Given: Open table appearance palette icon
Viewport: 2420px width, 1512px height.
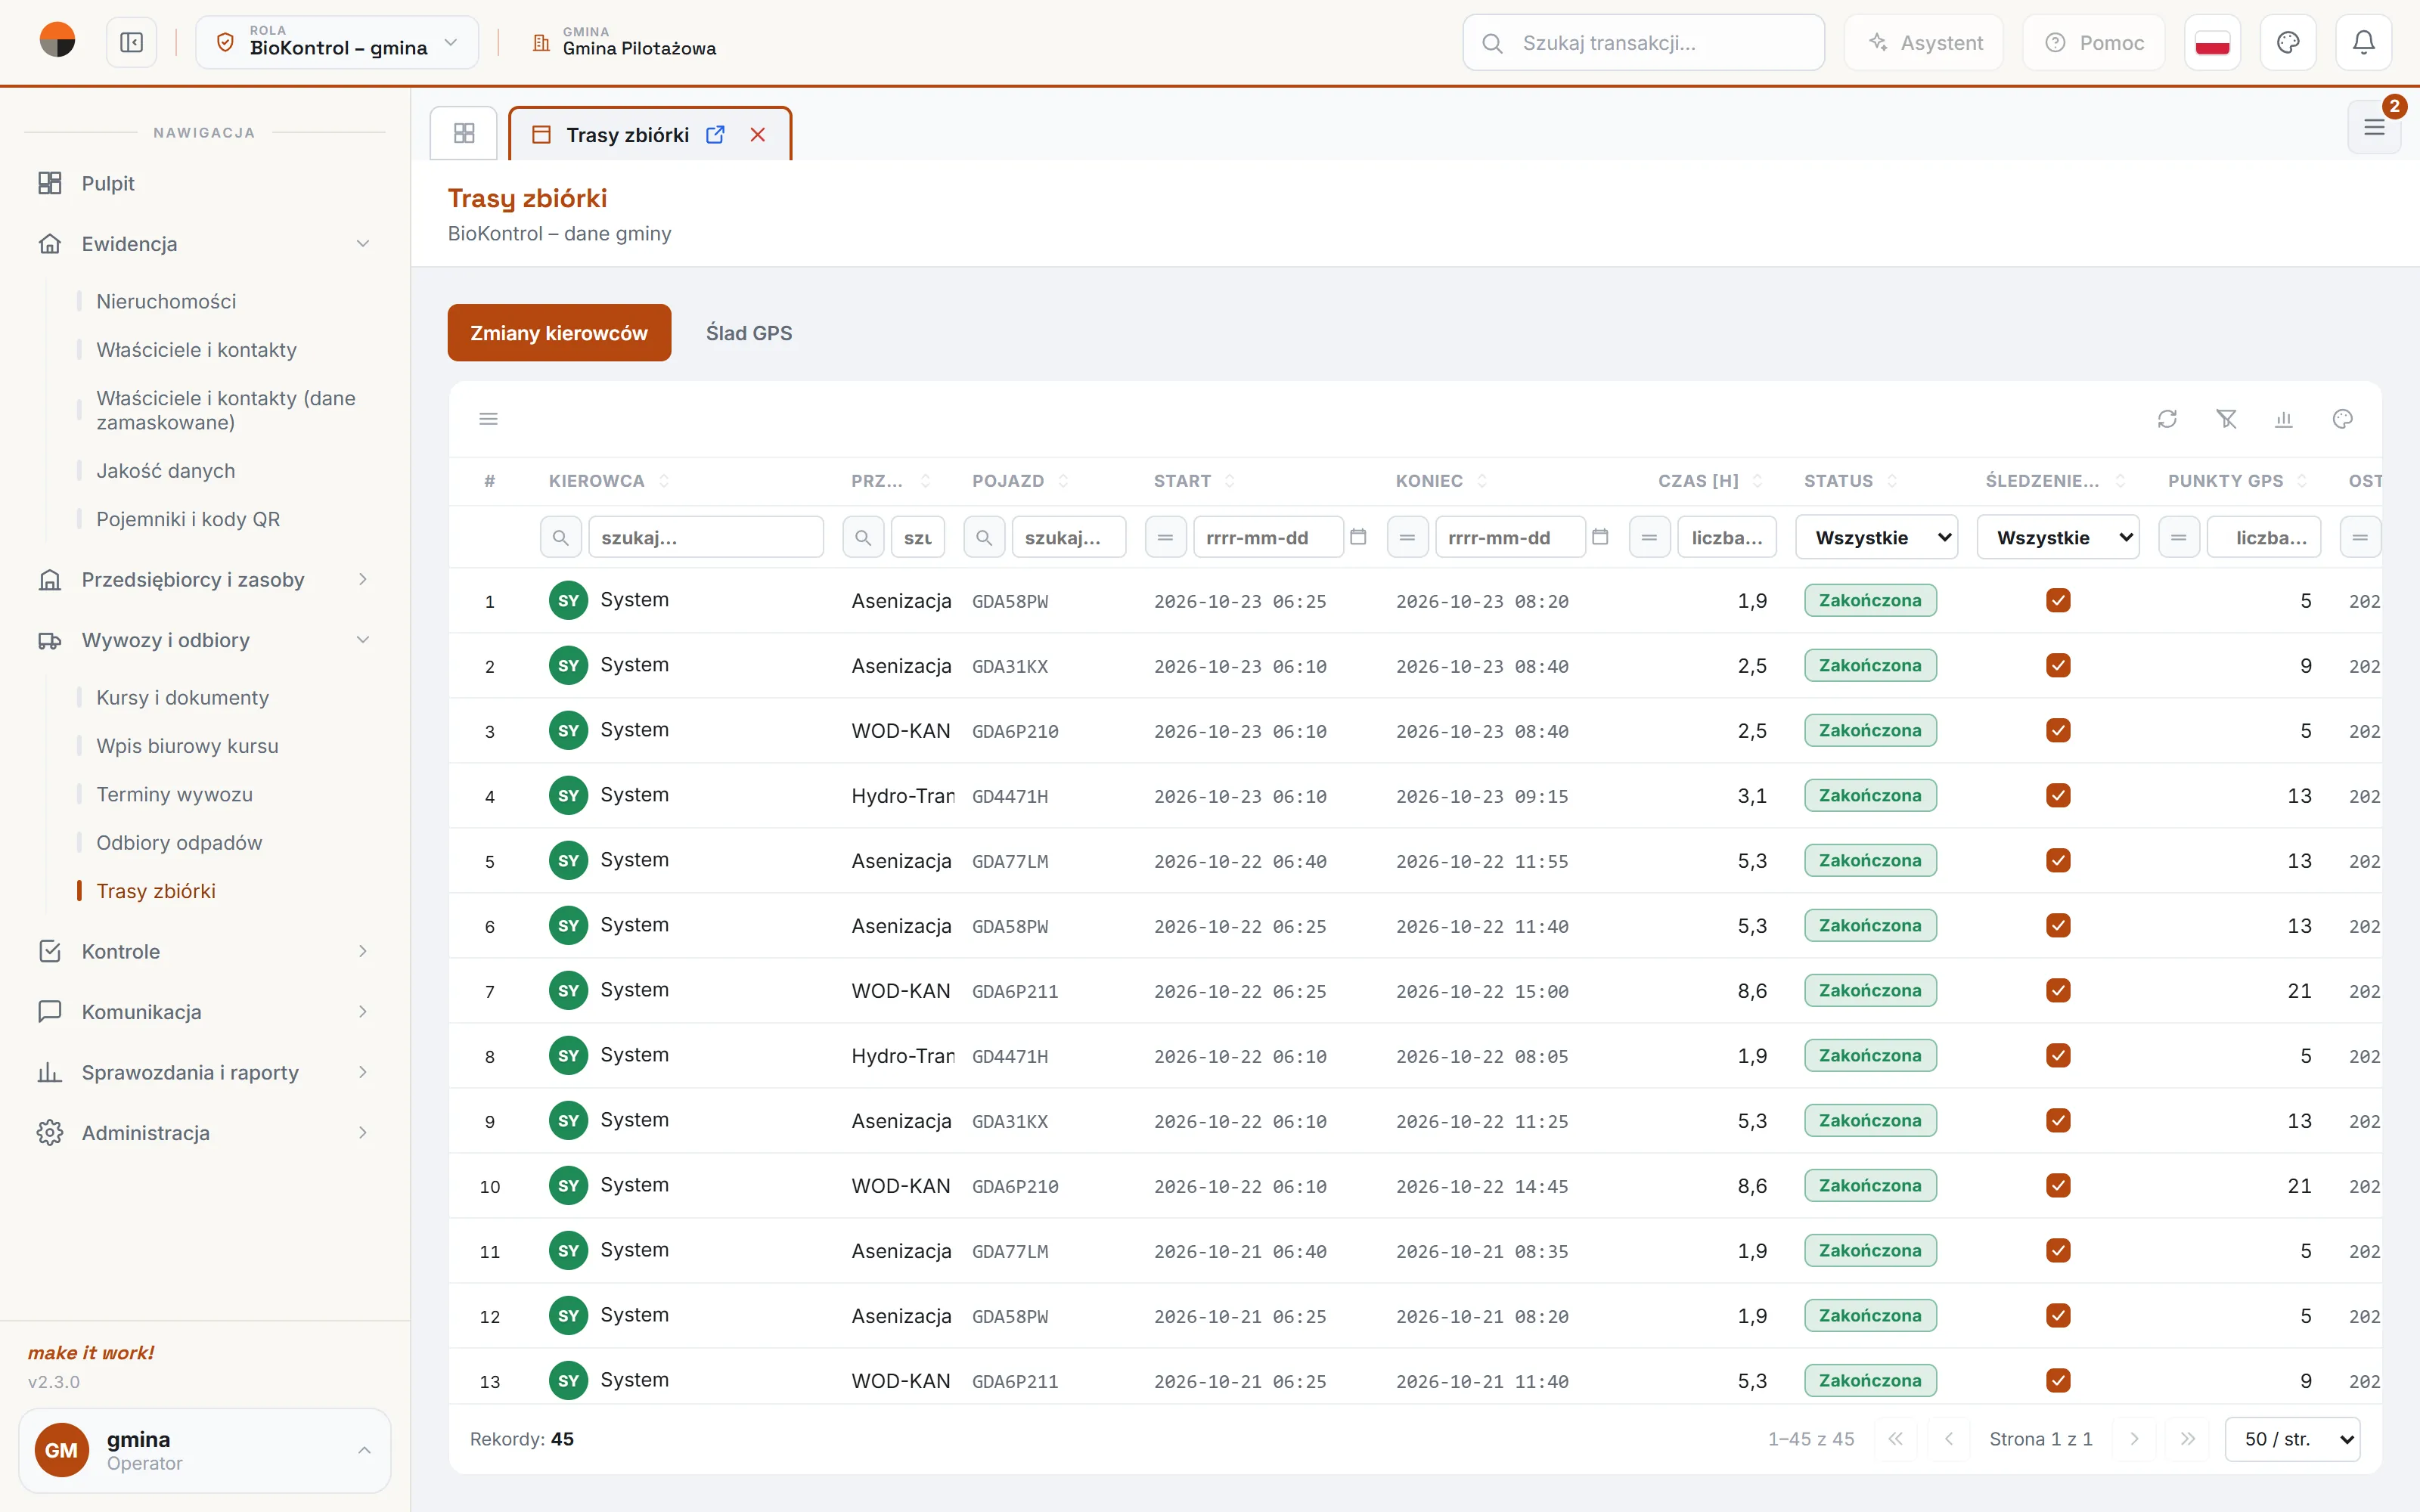Looking at the screenshot, I should tap(2342, 419).
